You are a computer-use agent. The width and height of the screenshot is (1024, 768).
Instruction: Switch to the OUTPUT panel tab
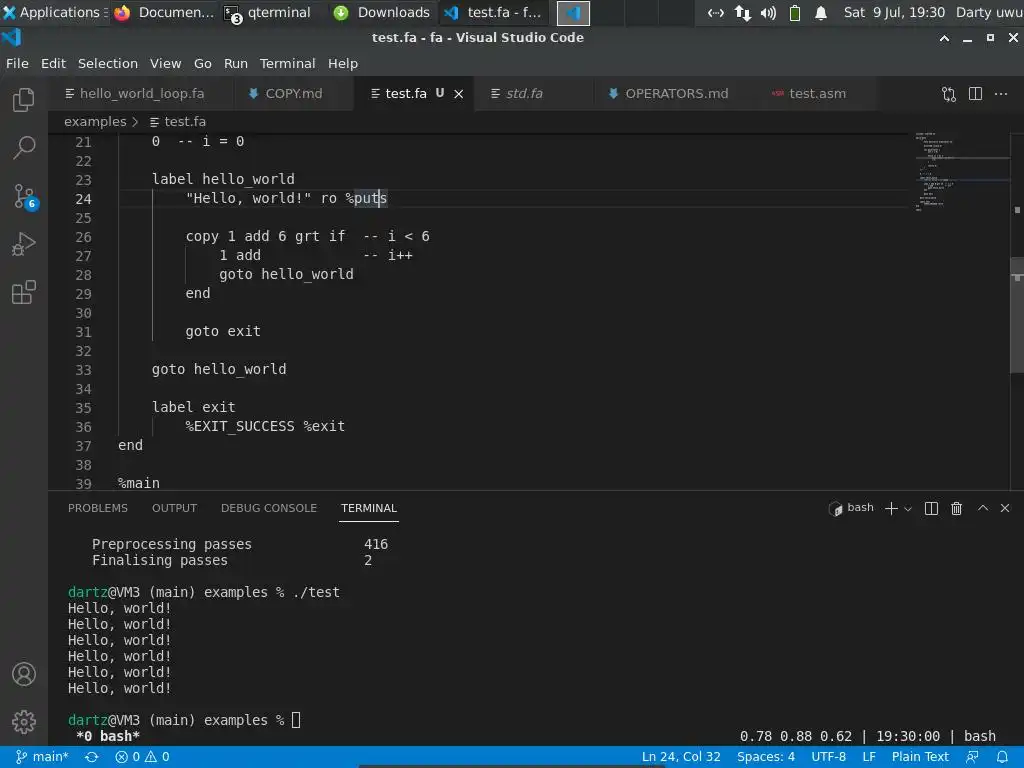click(174, 508)
